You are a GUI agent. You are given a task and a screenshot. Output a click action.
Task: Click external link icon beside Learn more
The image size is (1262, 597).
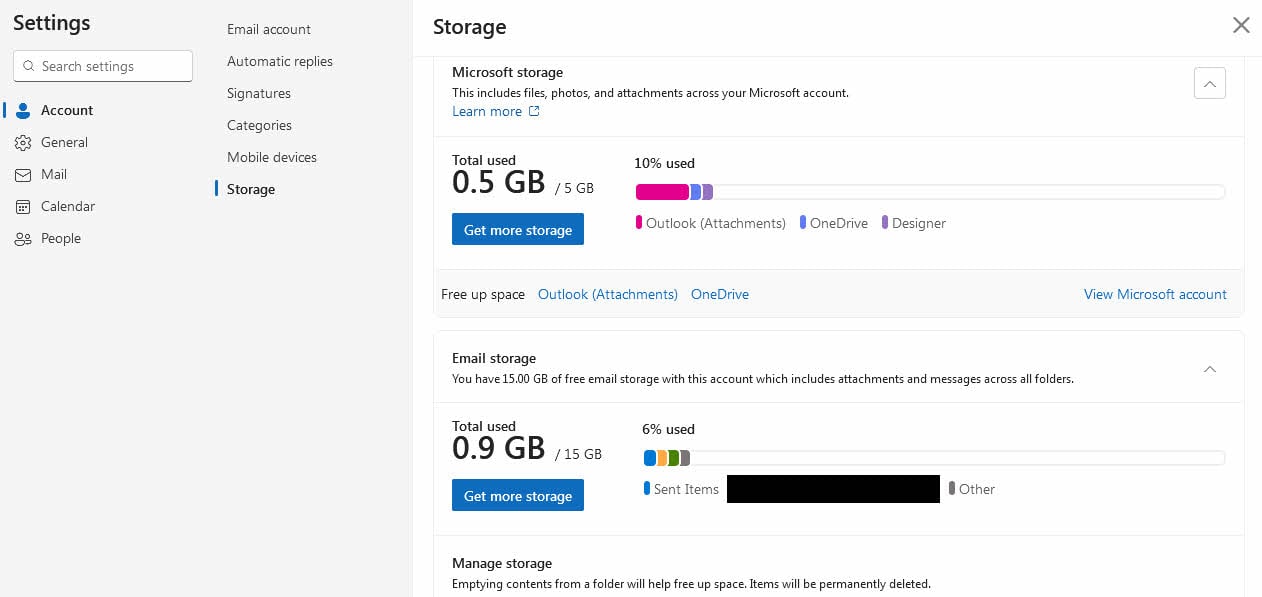[534, 111]
